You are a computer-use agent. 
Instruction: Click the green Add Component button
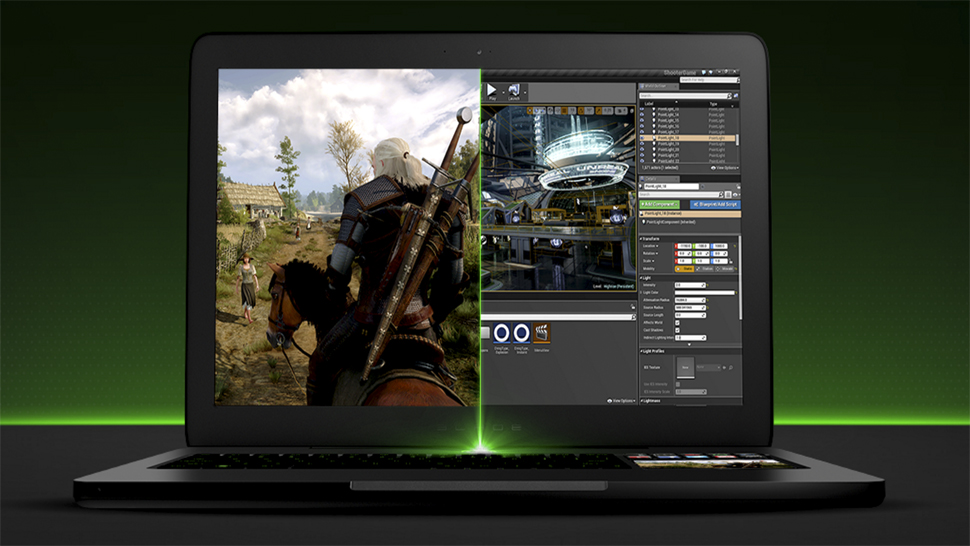coord(659,204)
